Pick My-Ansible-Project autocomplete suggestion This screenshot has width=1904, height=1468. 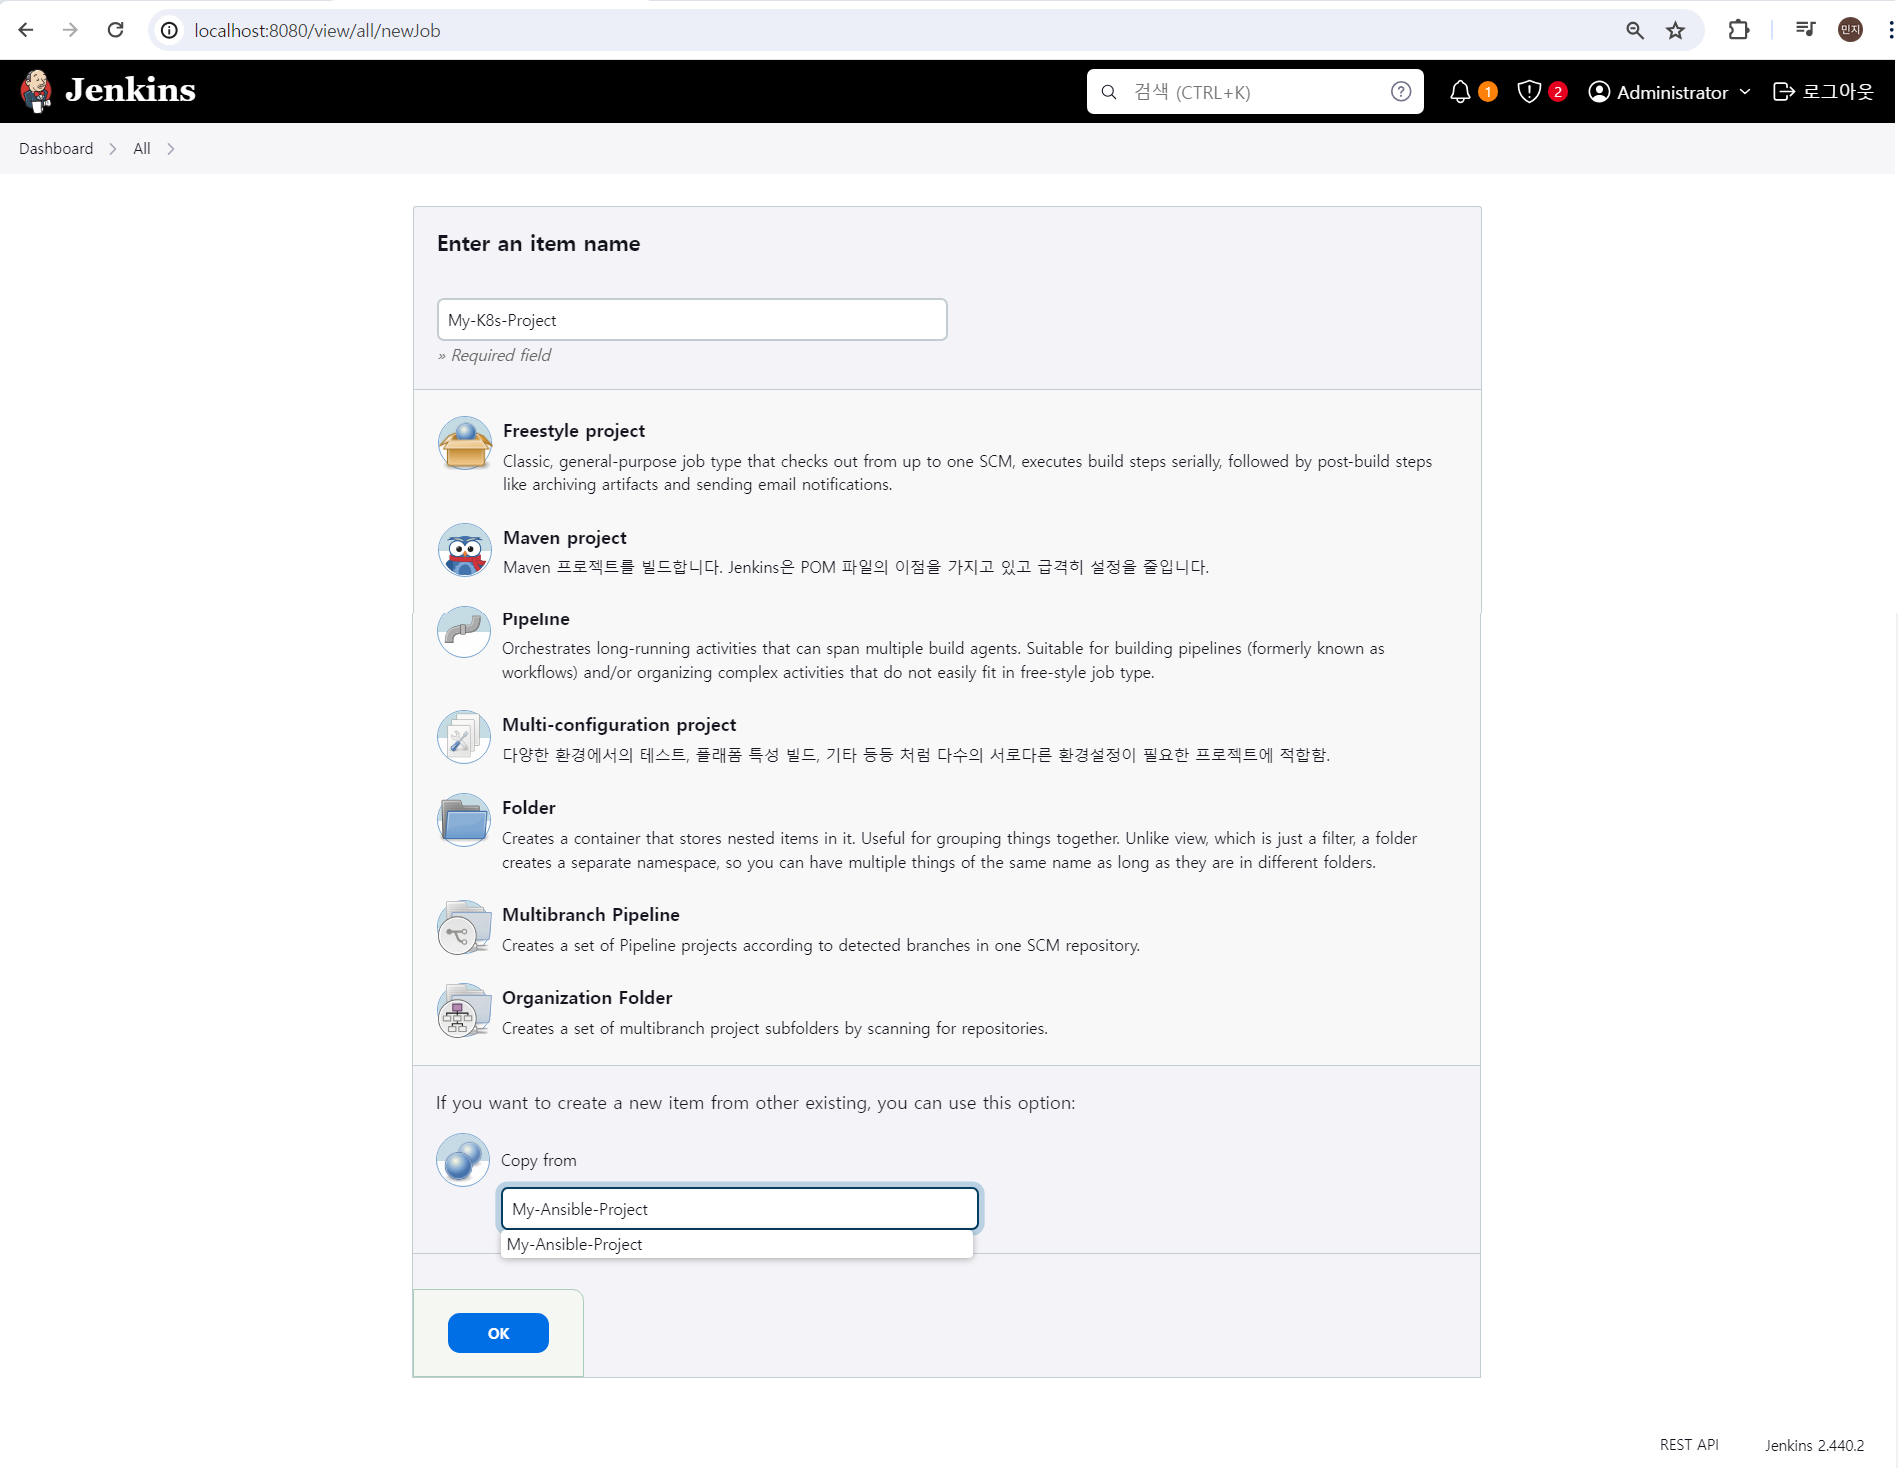737,1244
